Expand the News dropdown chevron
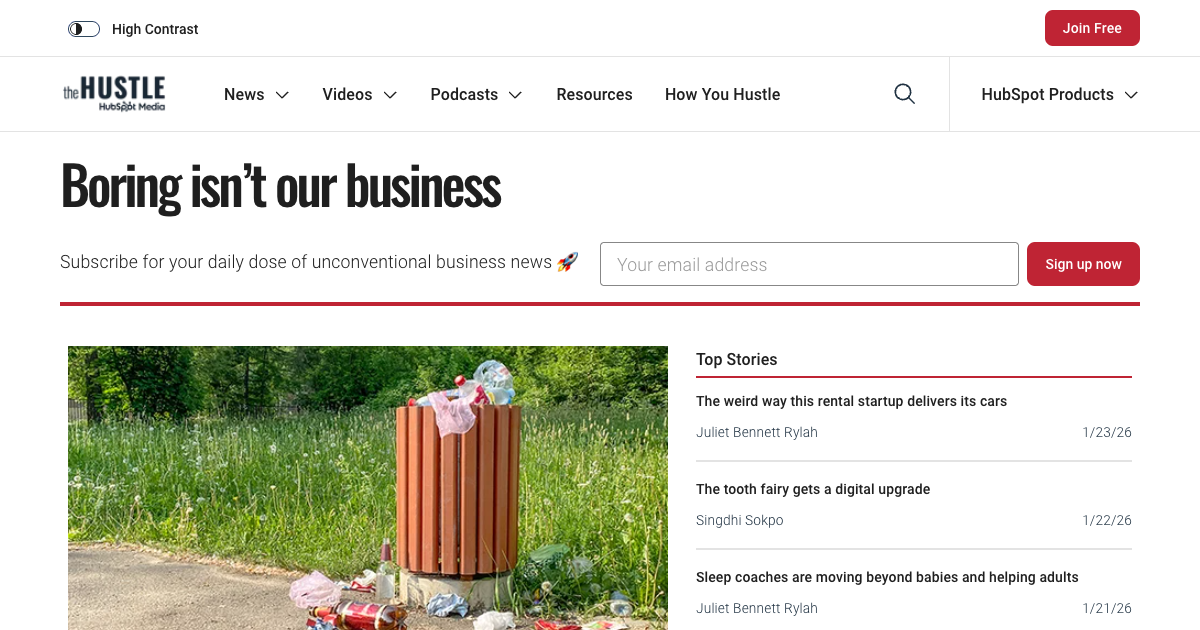The width and height of the screenshot is (1200, 630). 282,95
